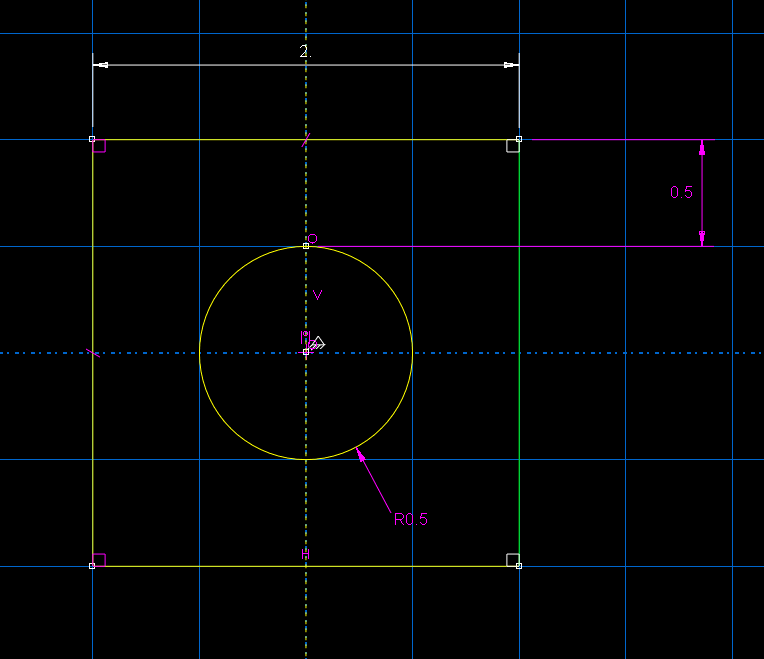Select the 0.5 vertical dimension value
This screenshot has height=659, width=764.
point(681,192)
